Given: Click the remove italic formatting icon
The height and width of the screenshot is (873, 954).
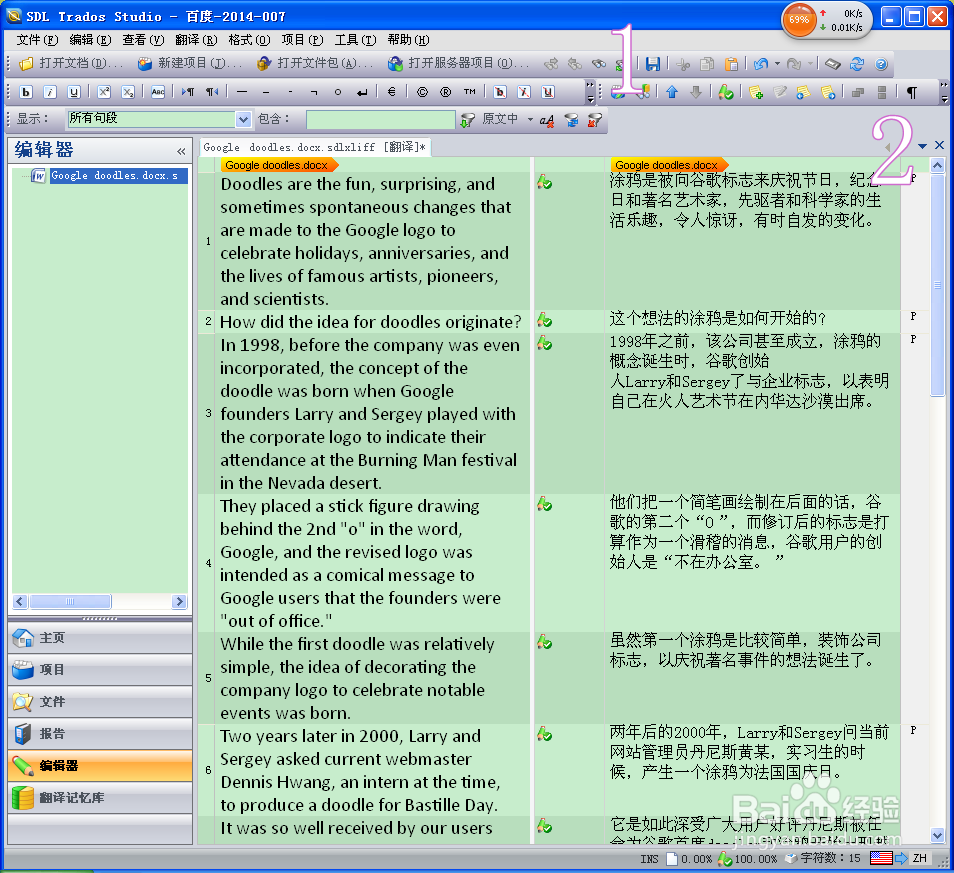Looking at the screenshot, I should pyautogui.click(x=524, y=92).
